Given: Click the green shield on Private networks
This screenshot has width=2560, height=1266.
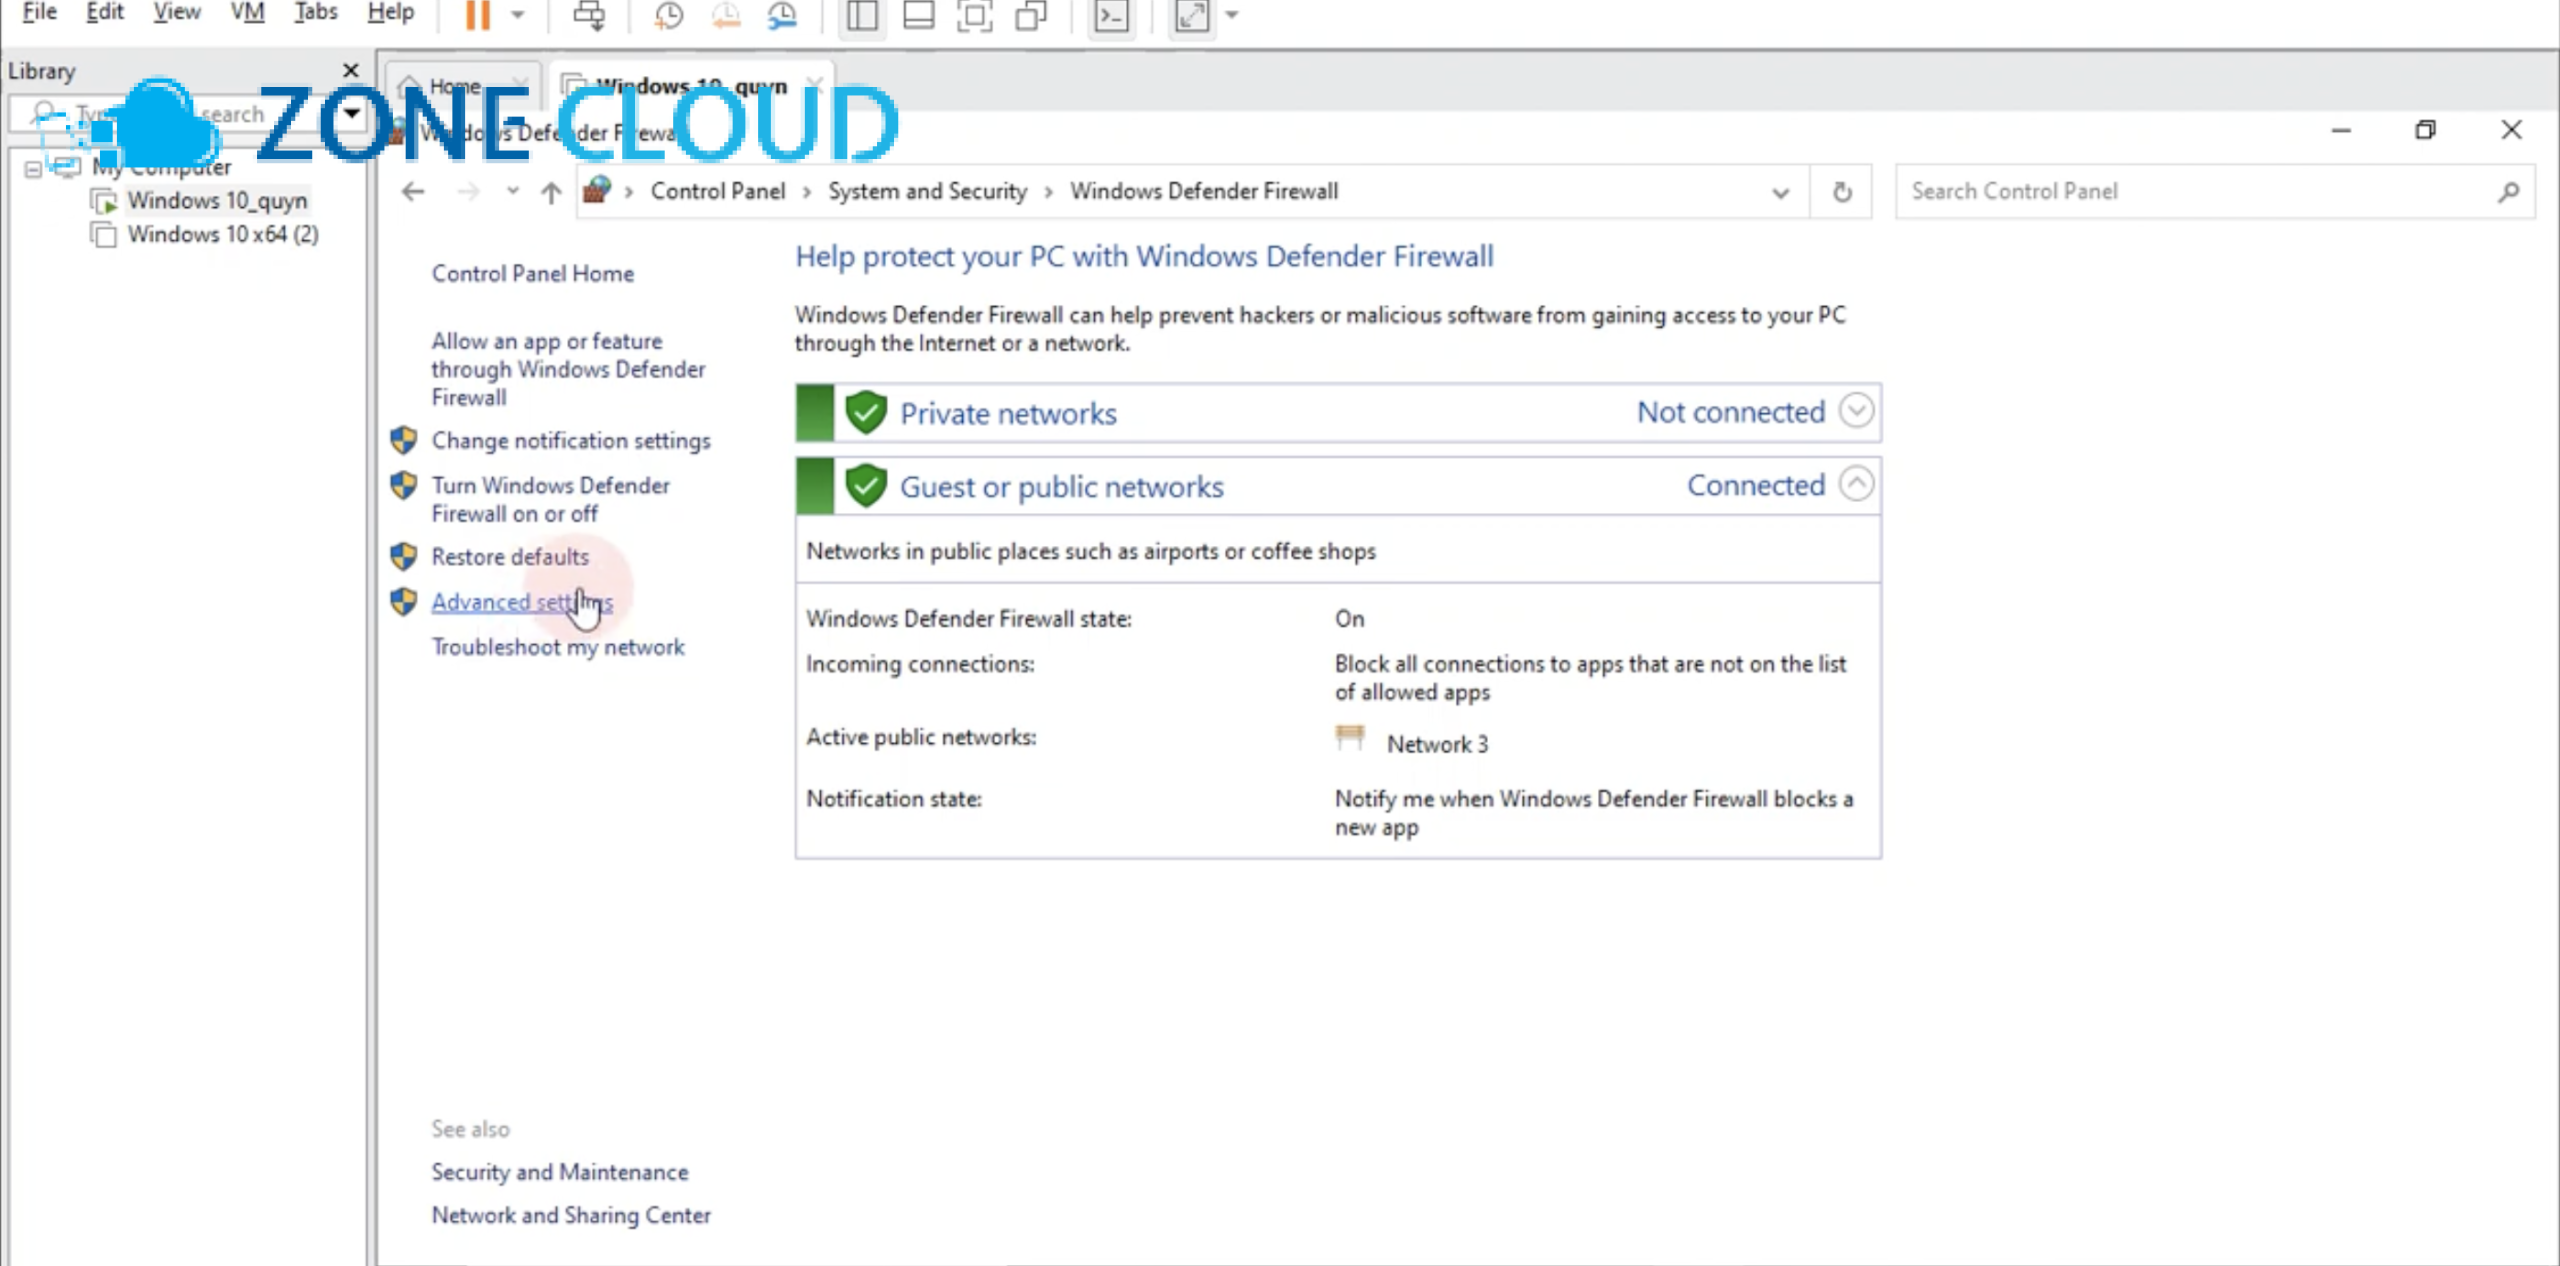Looking at the screenshot, I should (866, 412).
